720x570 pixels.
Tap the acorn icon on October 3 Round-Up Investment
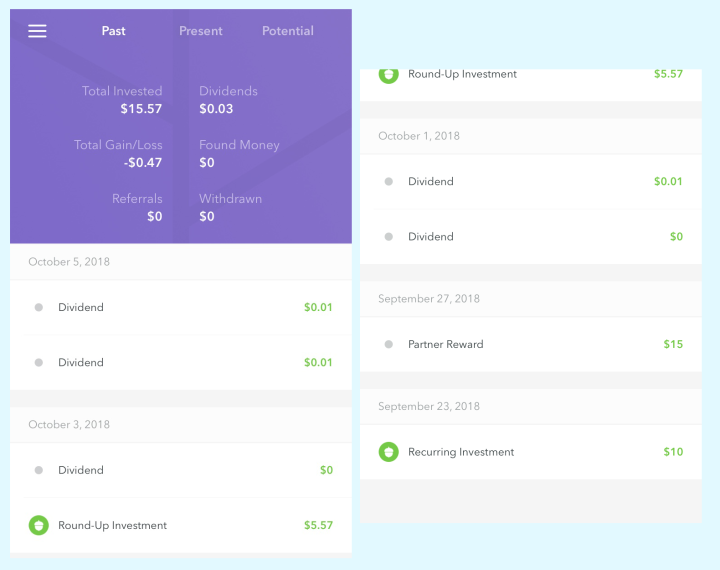coord(39,525)
